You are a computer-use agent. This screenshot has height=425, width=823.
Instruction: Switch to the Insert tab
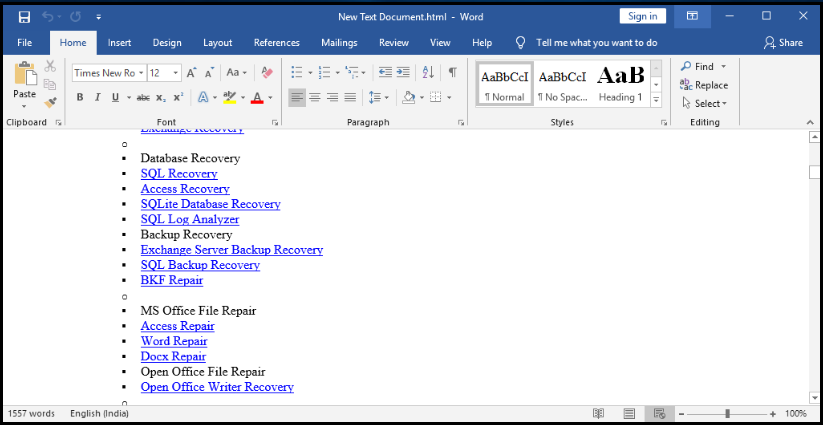pyautogui.click(x=119, y=43)
